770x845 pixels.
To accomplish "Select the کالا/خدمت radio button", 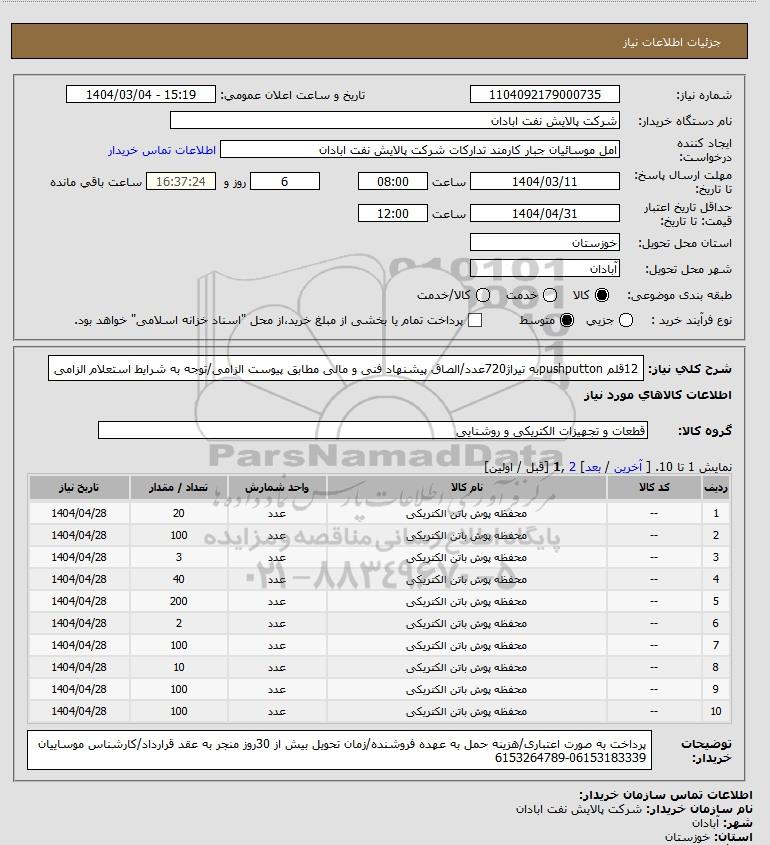I will [483, 295].
